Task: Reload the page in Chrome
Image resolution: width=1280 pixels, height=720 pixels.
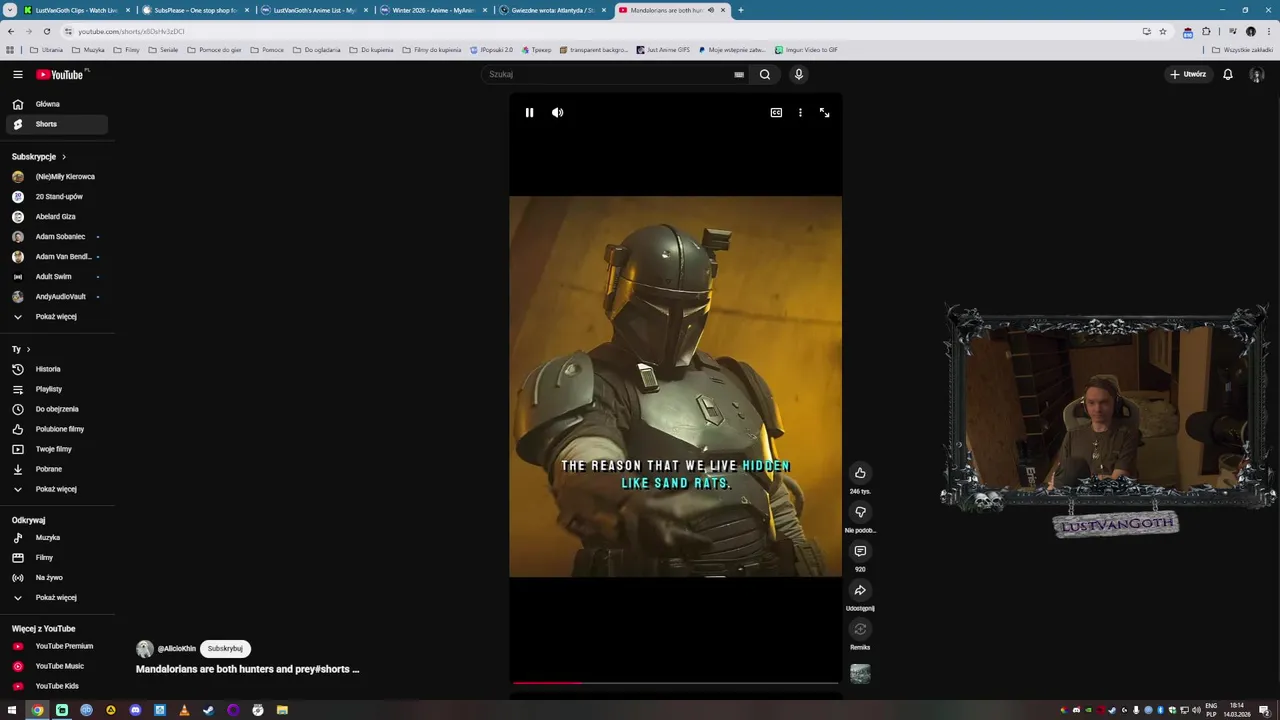Action: [46, 31]
